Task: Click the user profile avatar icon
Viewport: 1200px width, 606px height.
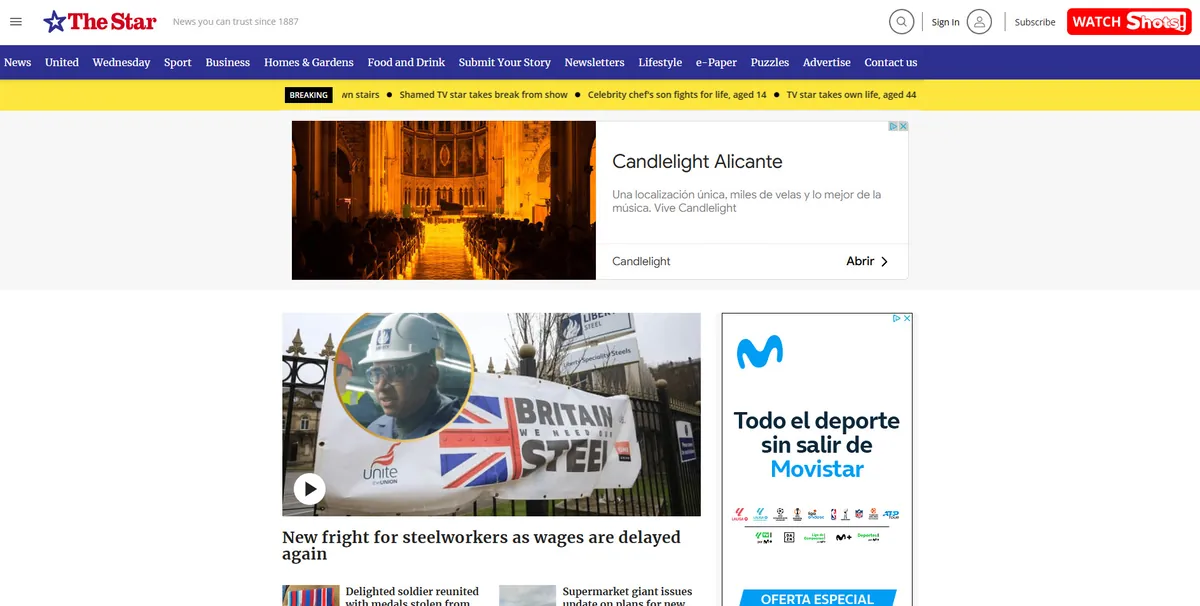Action: click(979, 21)
